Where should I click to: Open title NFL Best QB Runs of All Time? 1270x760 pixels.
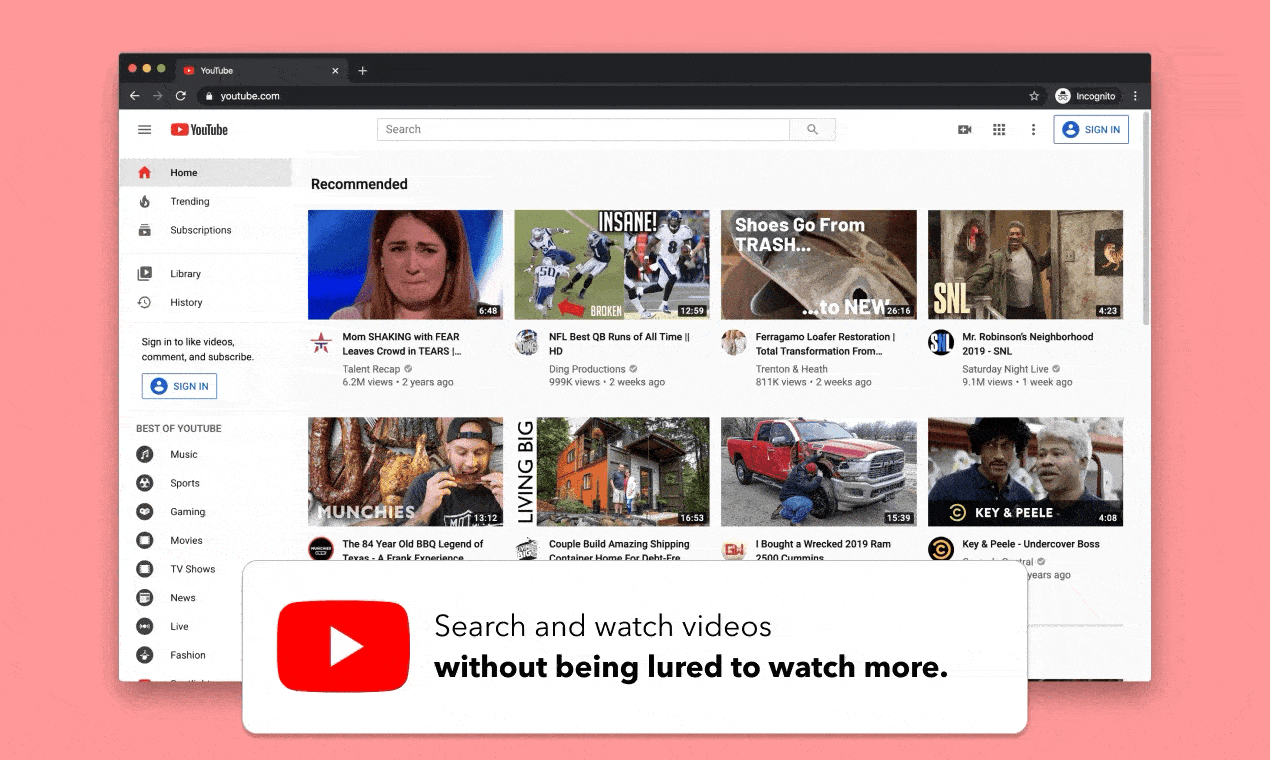[620, 344]
